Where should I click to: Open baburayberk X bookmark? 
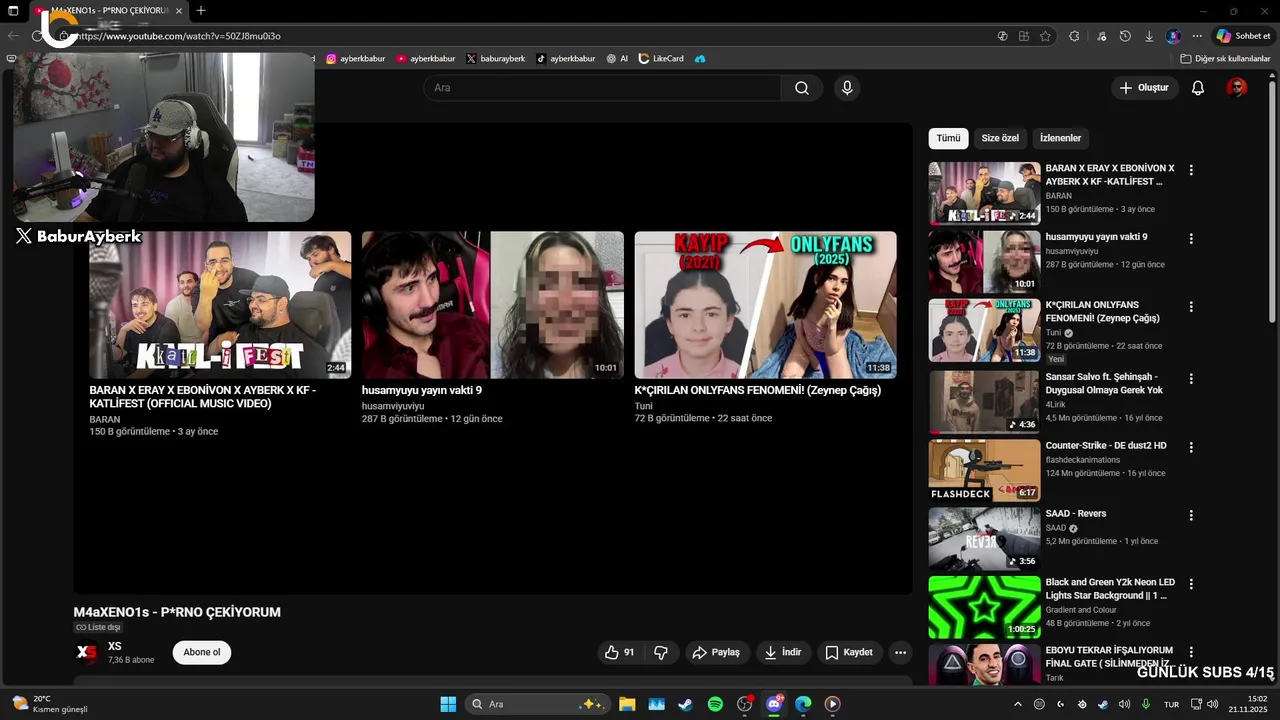click(x=496, y=59)
